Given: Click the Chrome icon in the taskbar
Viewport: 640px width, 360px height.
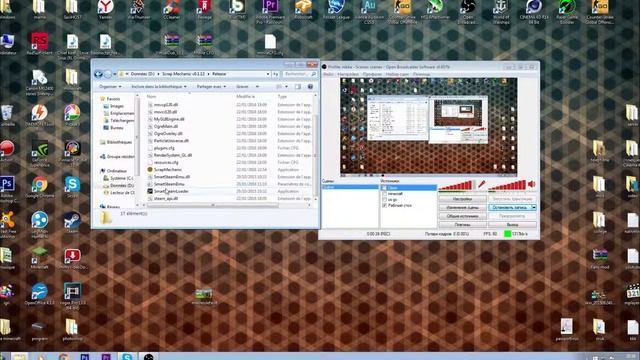Looking at the screenshot, I should [63, 357].
